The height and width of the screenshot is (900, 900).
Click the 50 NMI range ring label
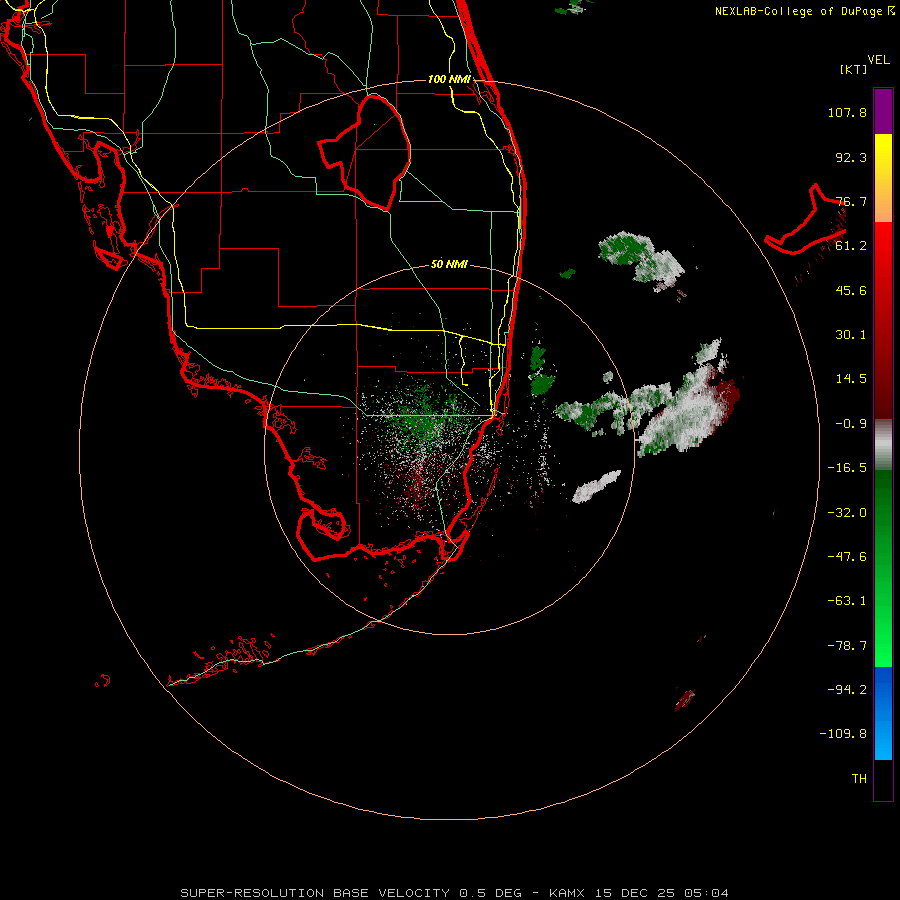449,264
